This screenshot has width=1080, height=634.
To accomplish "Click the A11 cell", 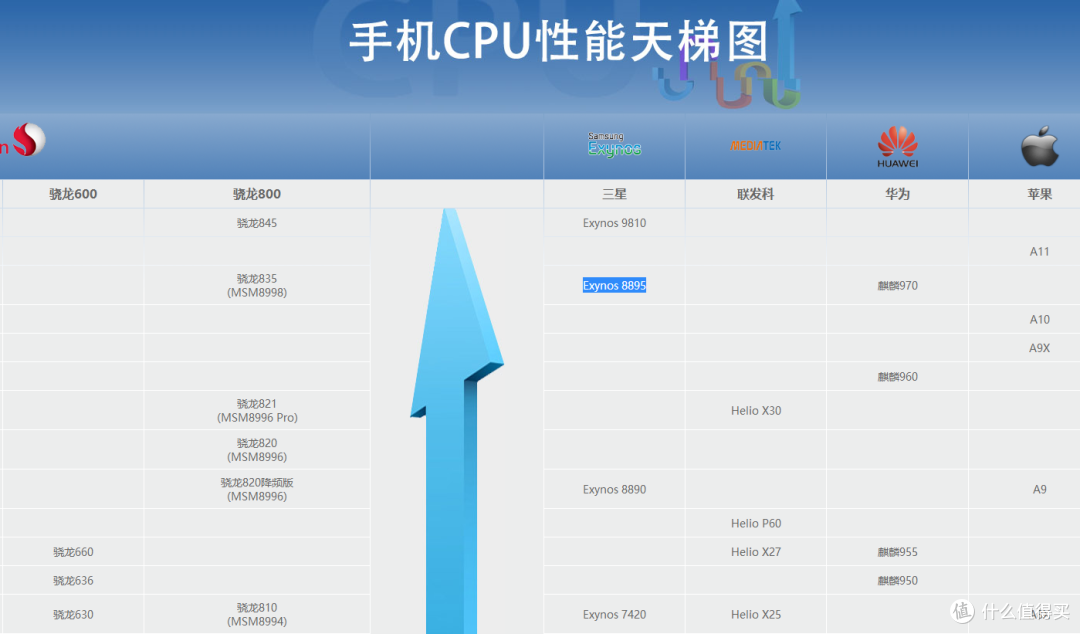I will [1039, 252].
